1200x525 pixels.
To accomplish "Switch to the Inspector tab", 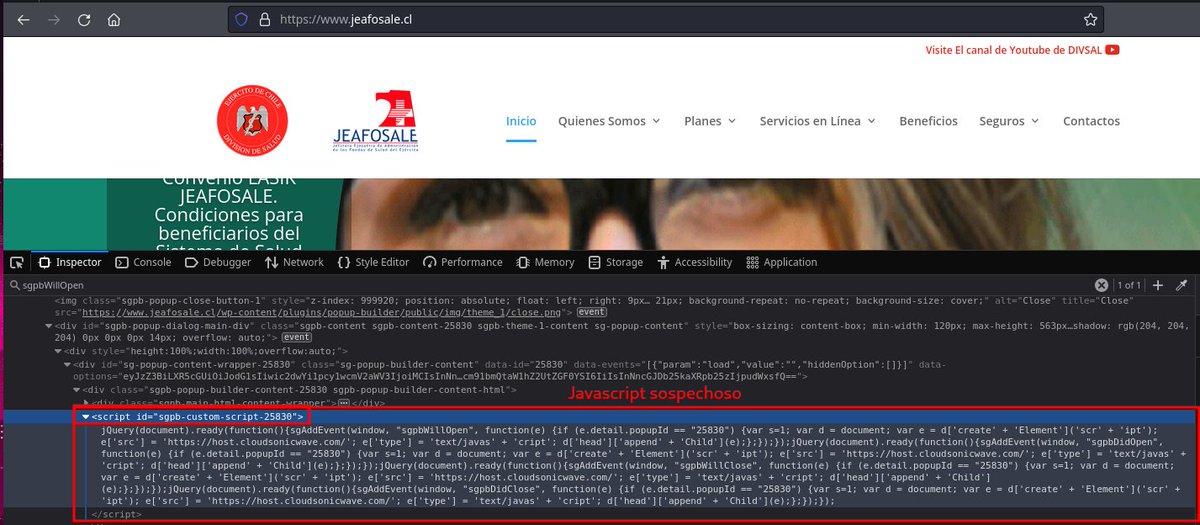I will 69,262.
